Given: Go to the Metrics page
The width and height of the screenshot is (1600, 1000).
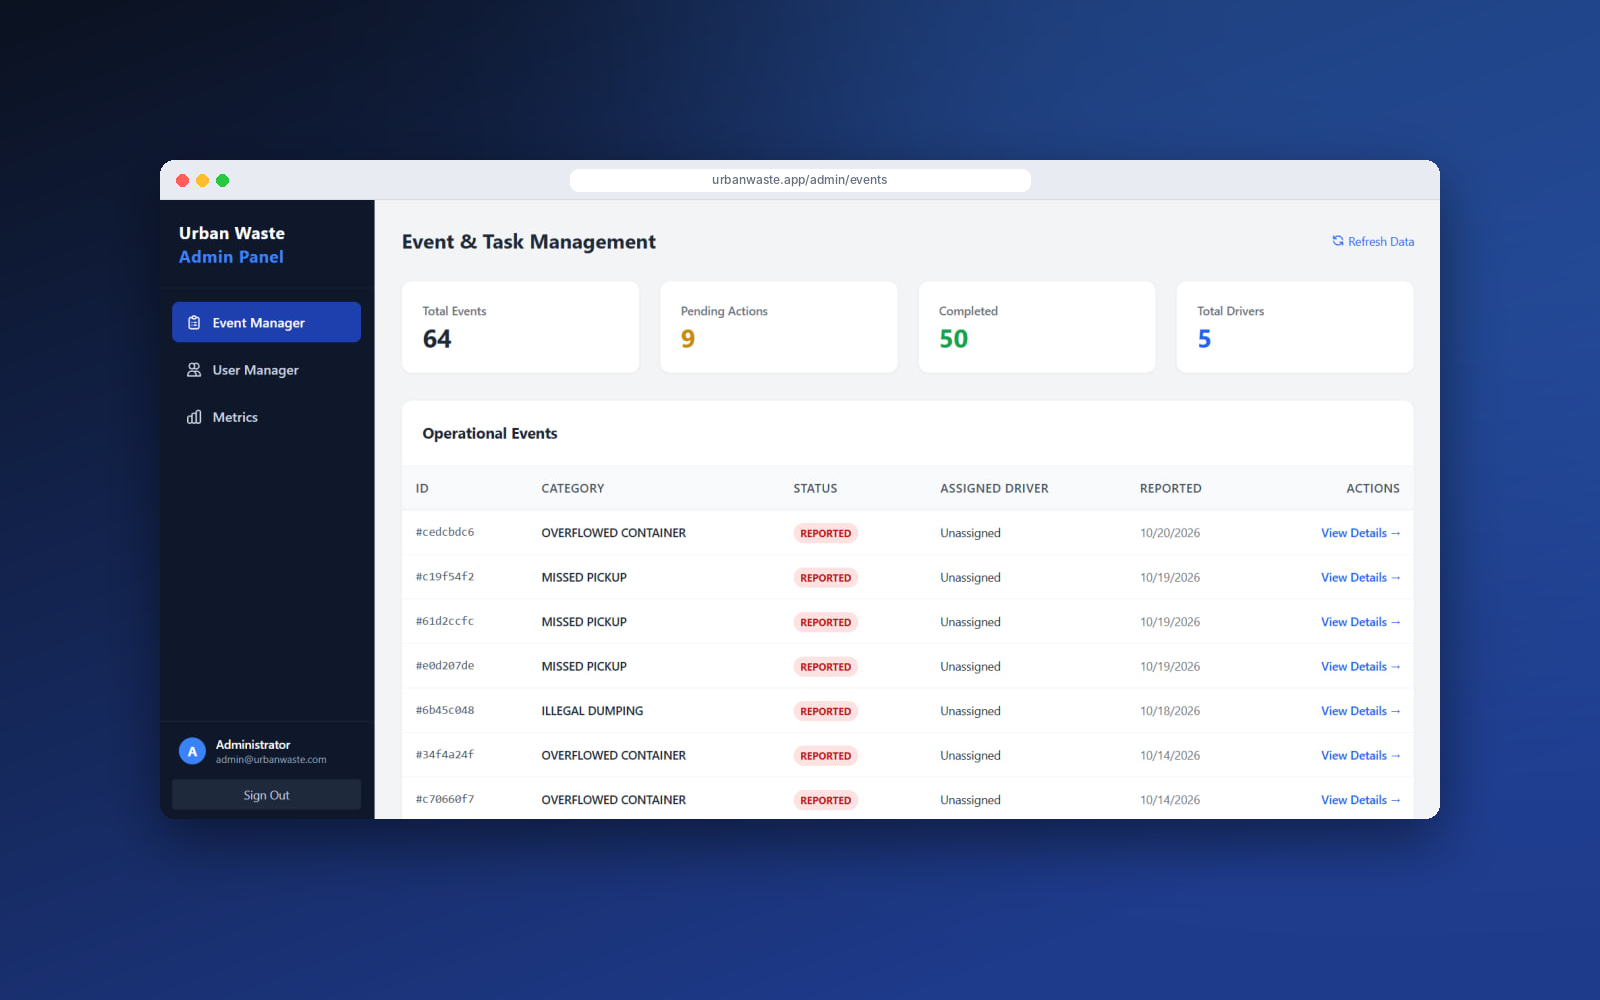Looking at the screenshot, I should pos(266,417).
